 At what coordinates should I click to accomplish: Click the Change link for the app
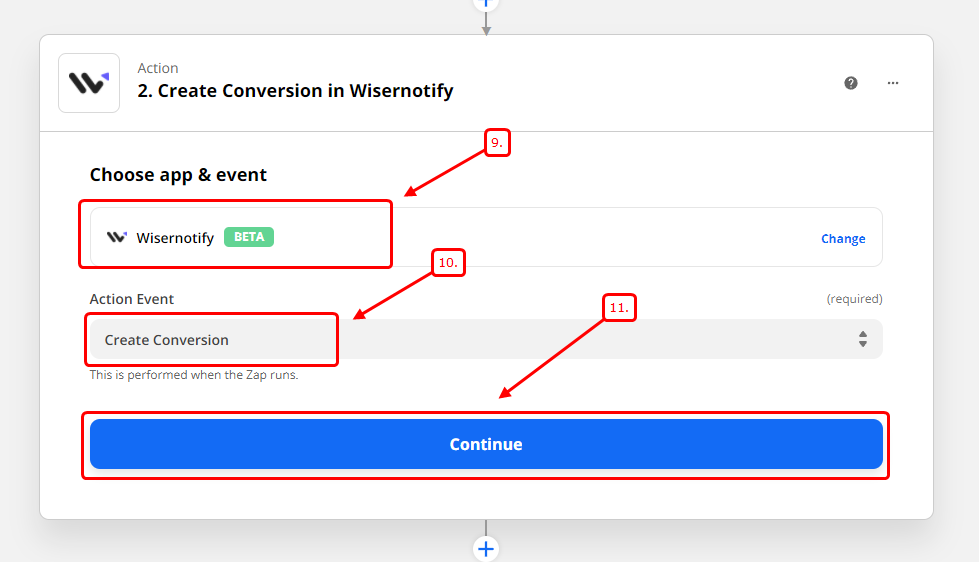click(843, 239)
